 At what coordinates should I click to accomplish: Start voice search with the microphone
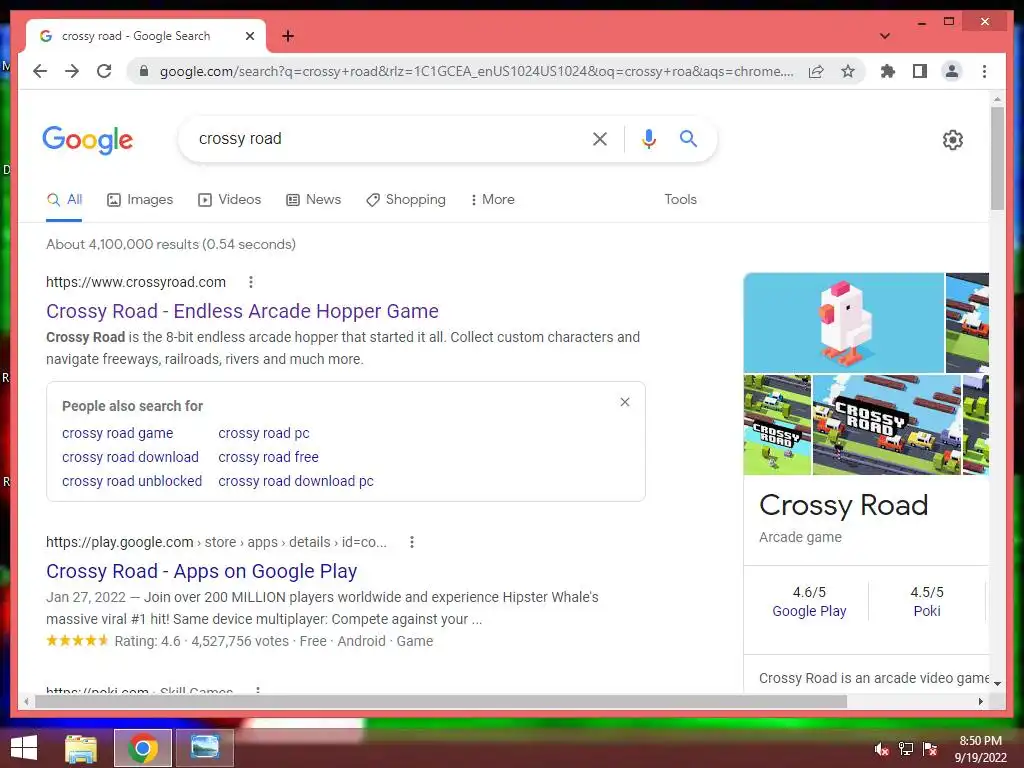click(648, 138)
